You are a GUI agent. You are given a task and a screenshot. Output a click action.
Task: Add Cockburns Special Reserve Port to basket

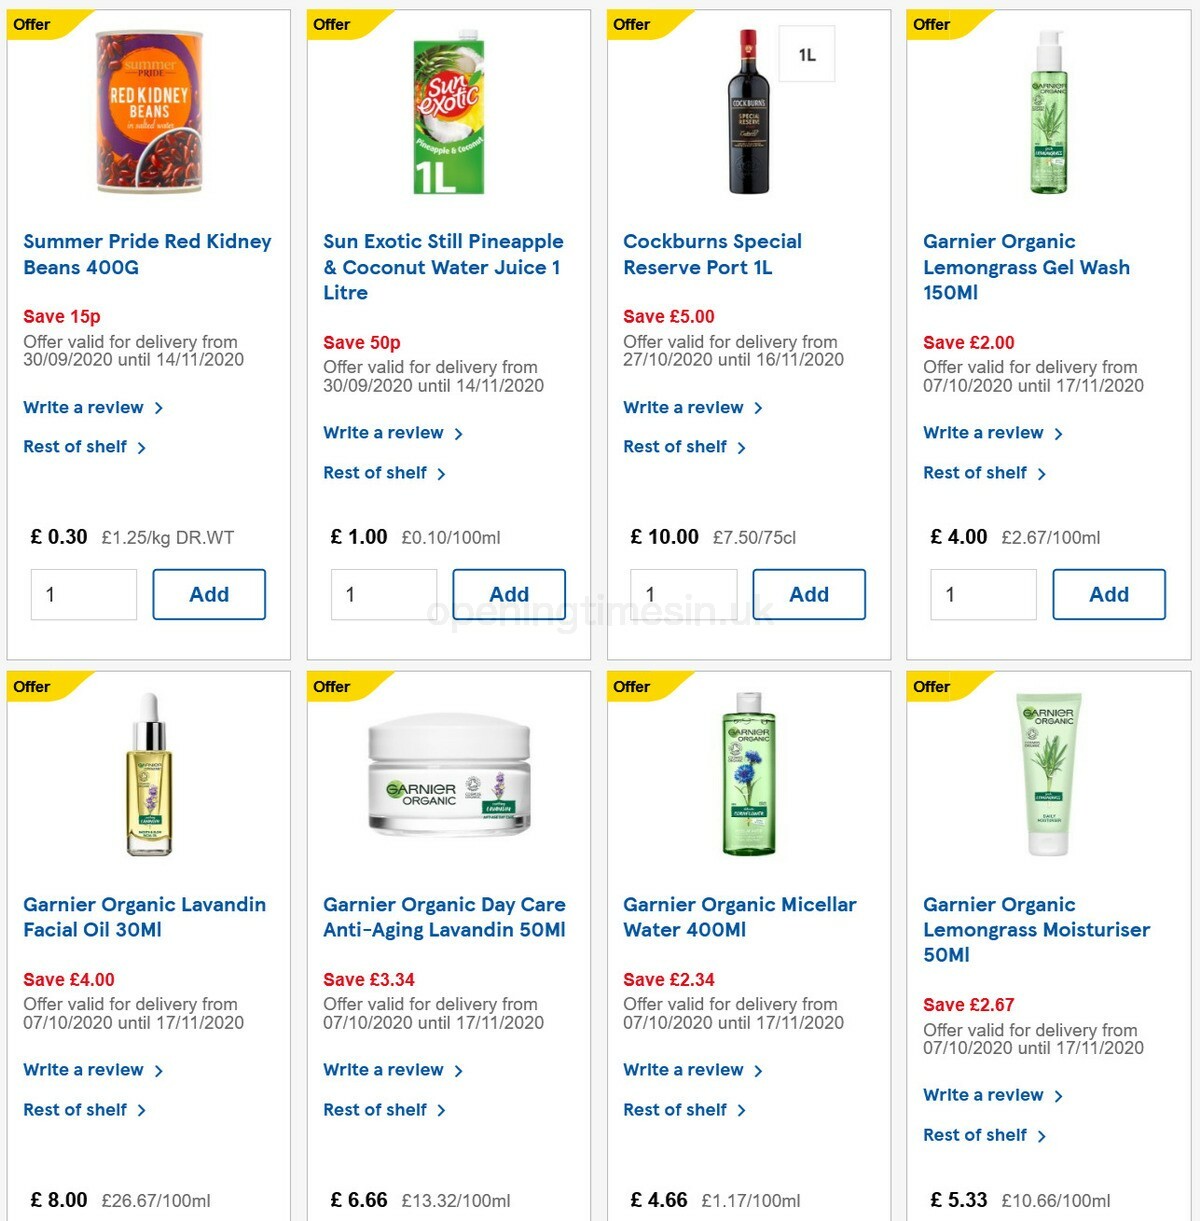click(809, 593)
